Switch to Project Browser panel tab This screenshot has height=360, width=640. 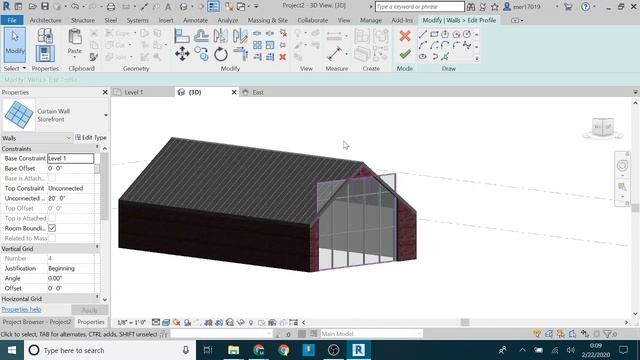tap(37, 322)
